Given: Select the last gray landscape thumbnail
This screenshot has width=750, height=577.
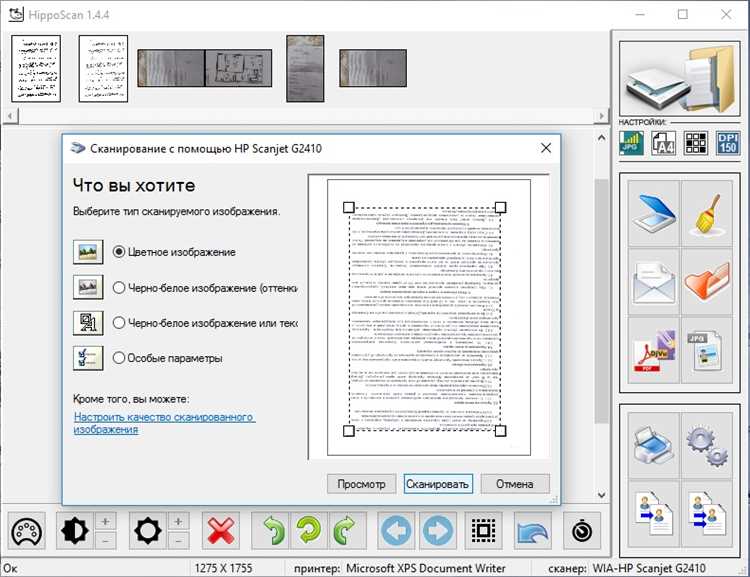Looking at the screenshot, I should pos(373,68).
